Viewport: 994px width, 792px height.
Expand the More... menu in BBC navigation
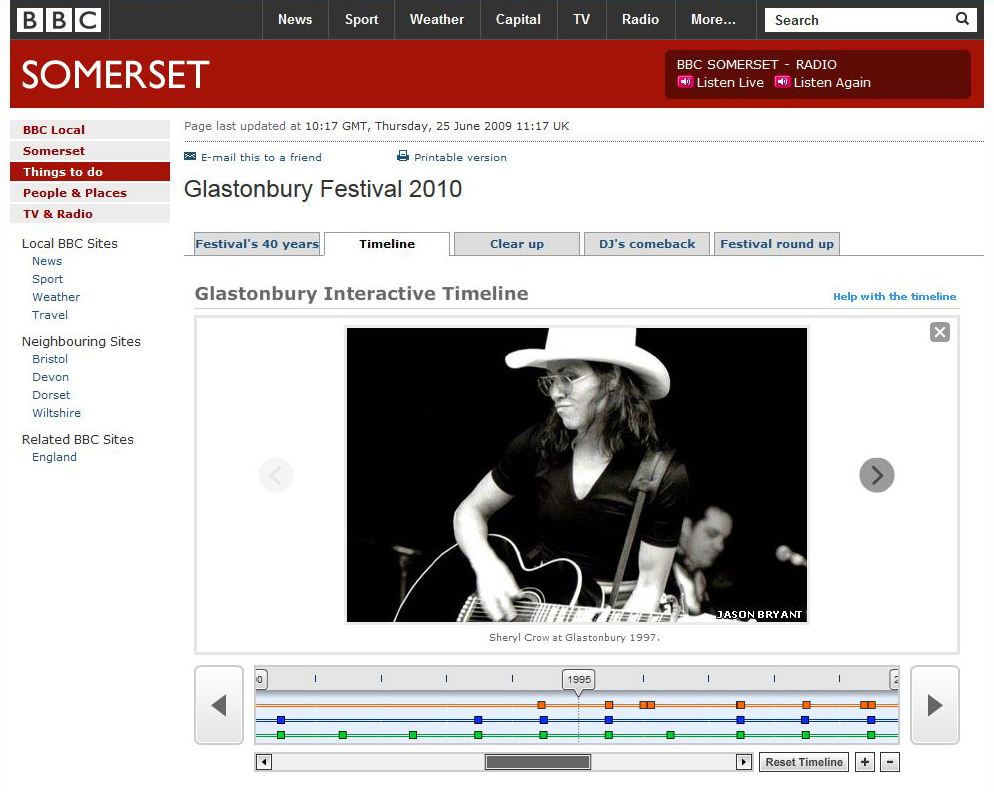pos(713,19)
